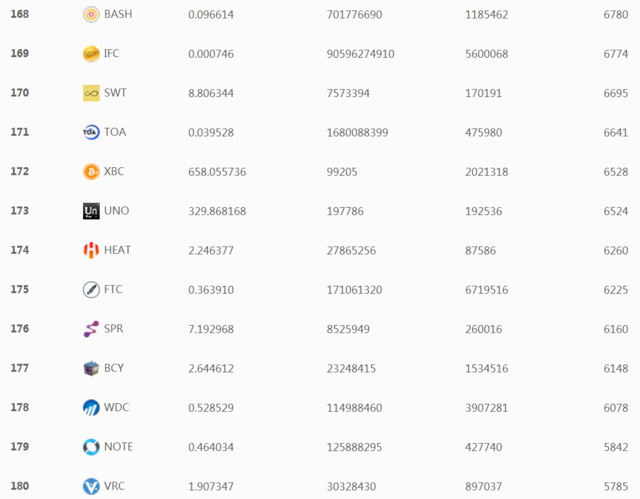Click the orange XBC coin icon

91,172
